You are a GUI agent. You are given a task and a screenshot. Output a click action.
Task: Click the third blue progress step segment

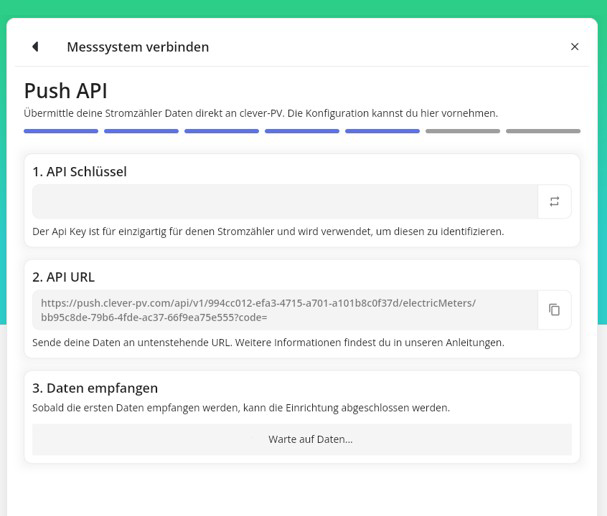221,131
